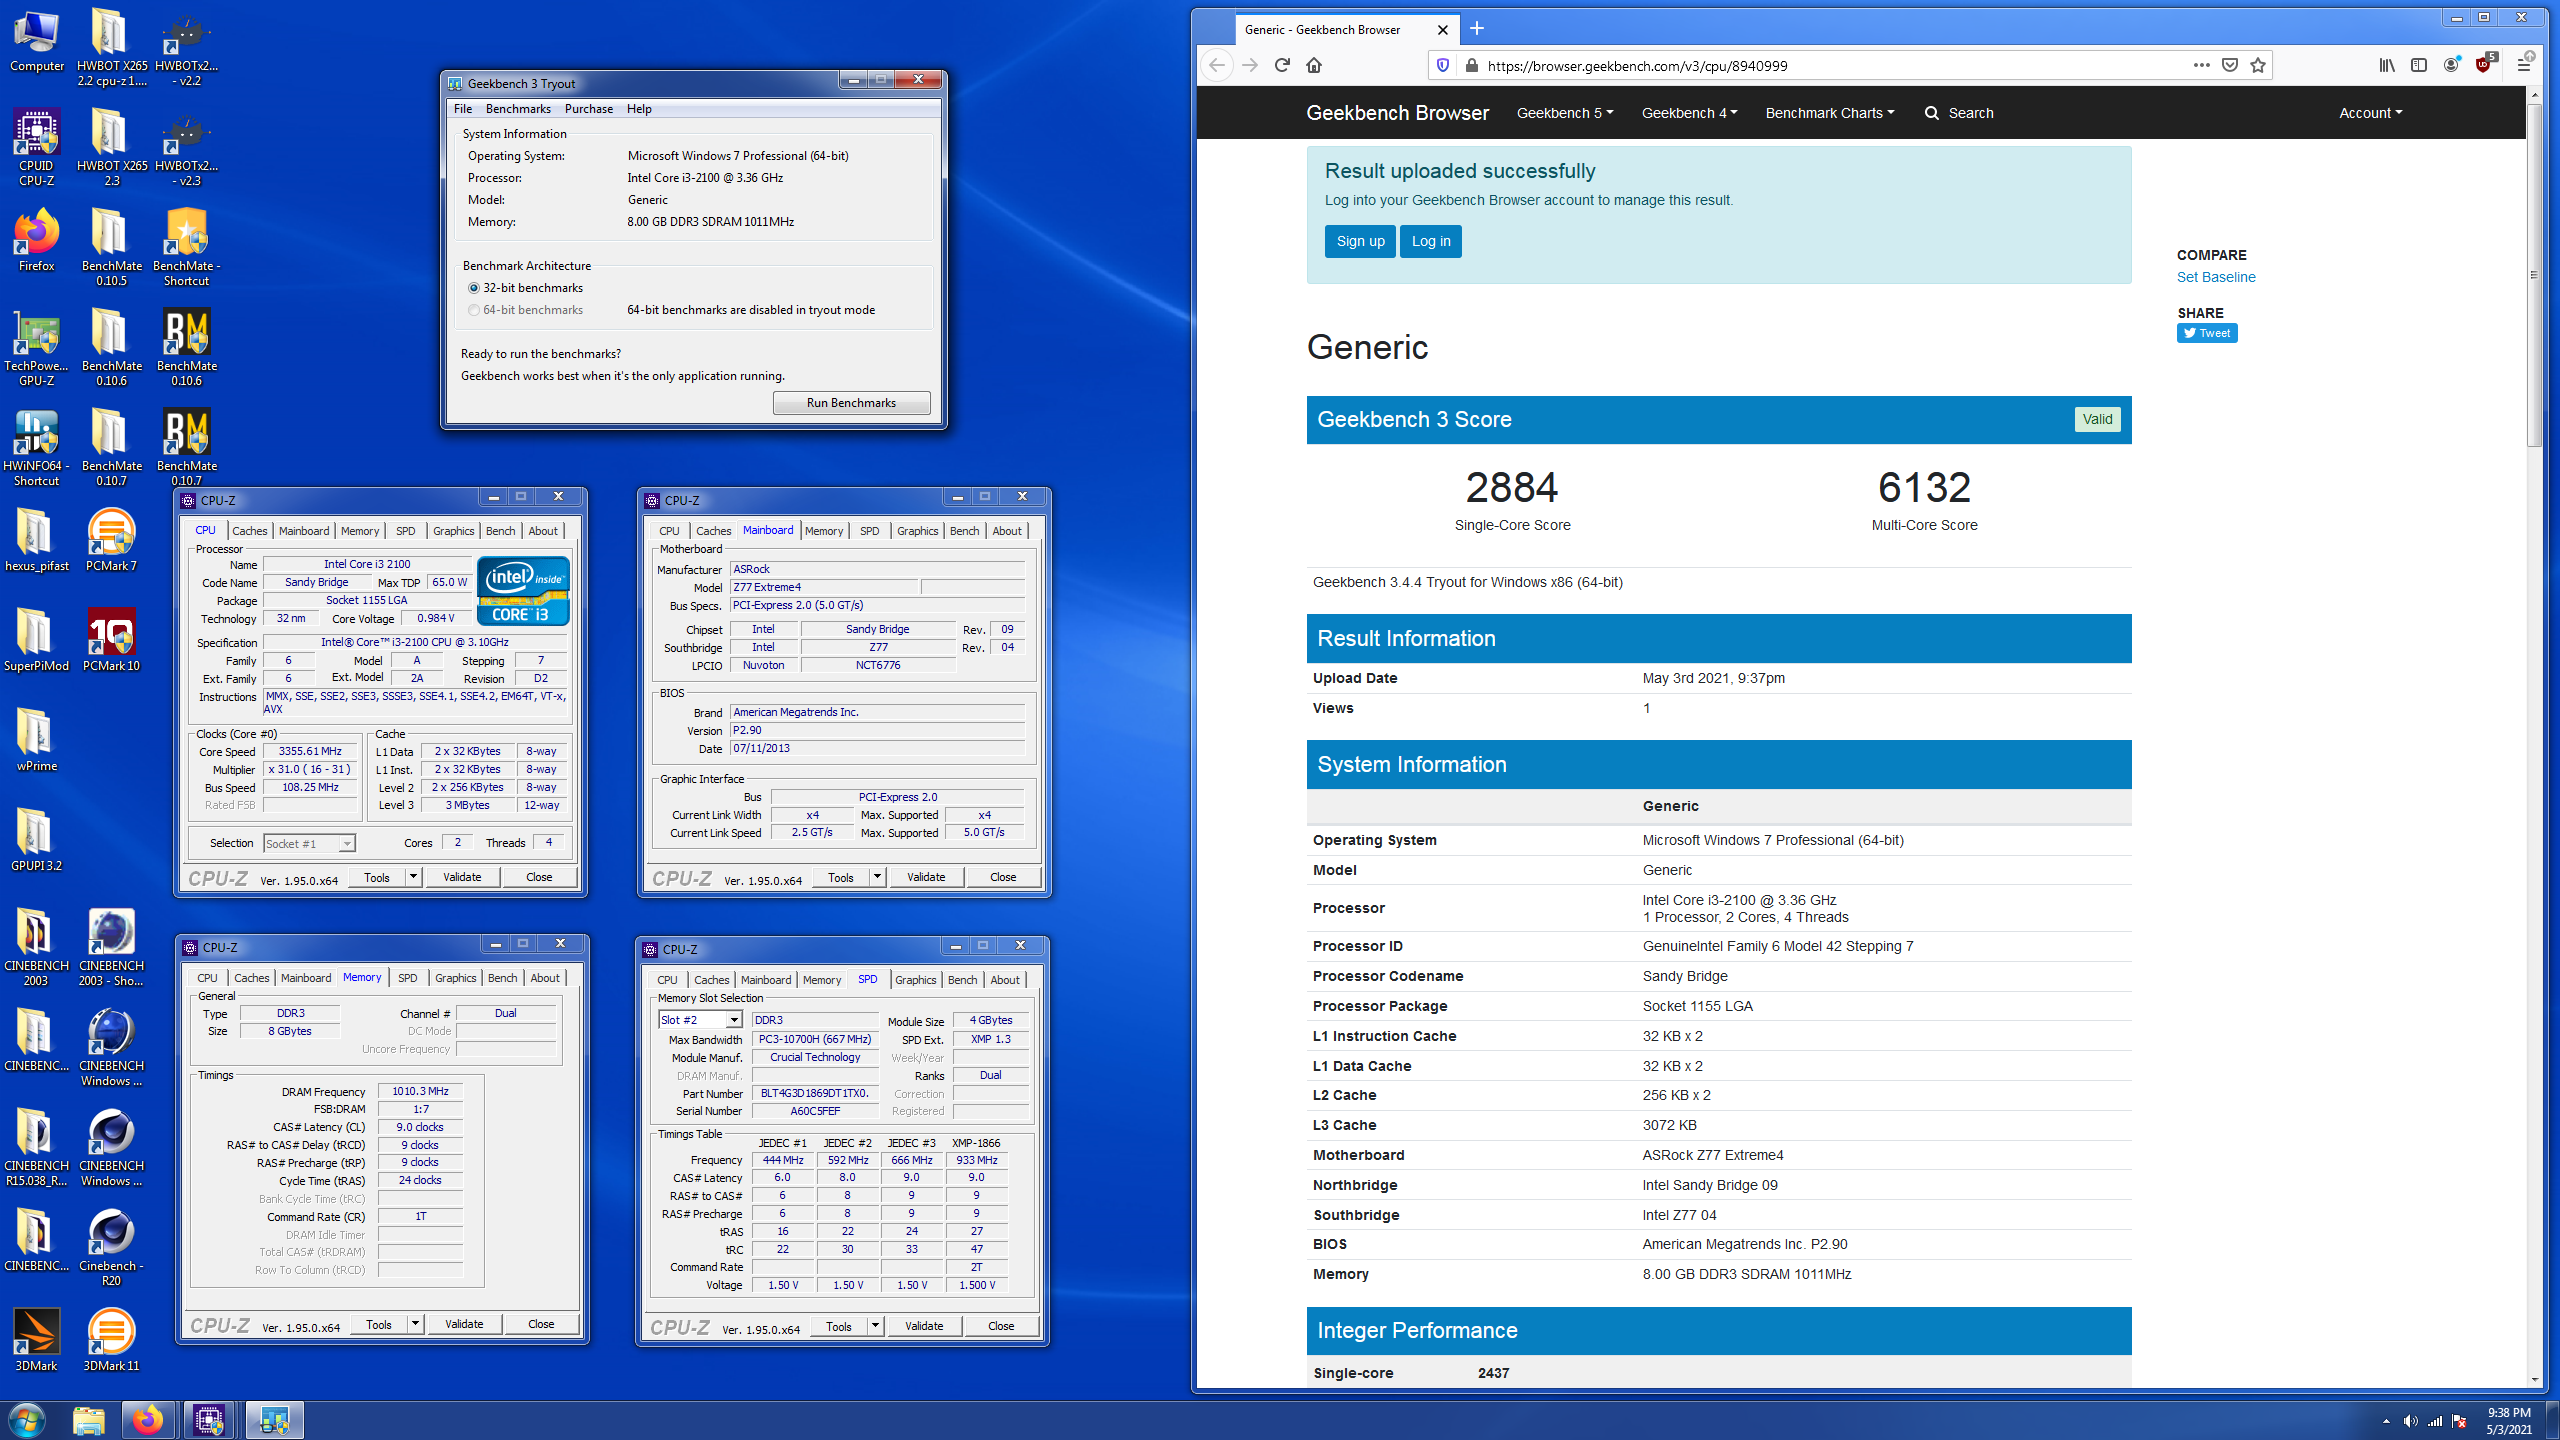The image size is (2560, 1440).
Task: Open hexus_pifast folder icon
Action: pos(37,540)
